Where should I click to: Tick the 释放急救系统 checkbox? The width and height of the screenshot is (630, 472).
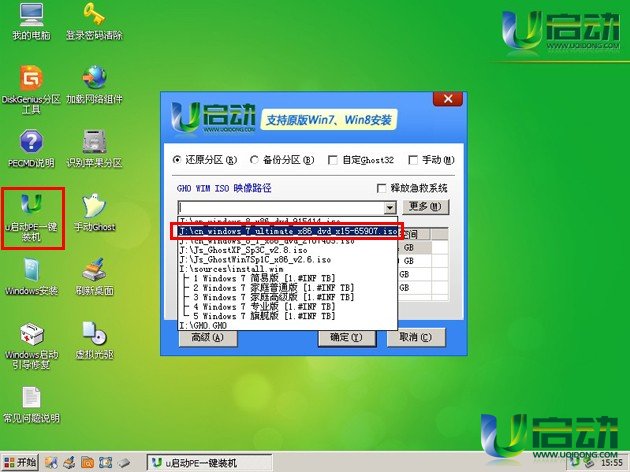point(381,188)
